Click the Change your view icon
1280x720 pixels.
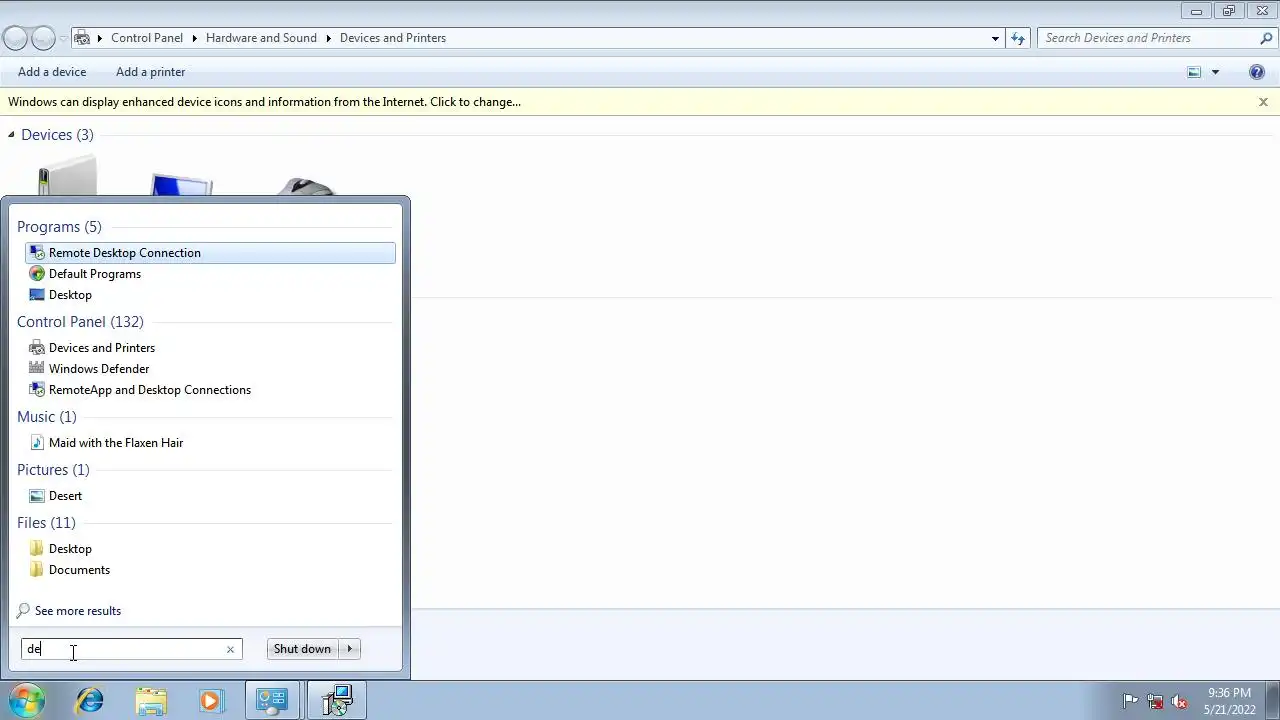[1194, 72]
